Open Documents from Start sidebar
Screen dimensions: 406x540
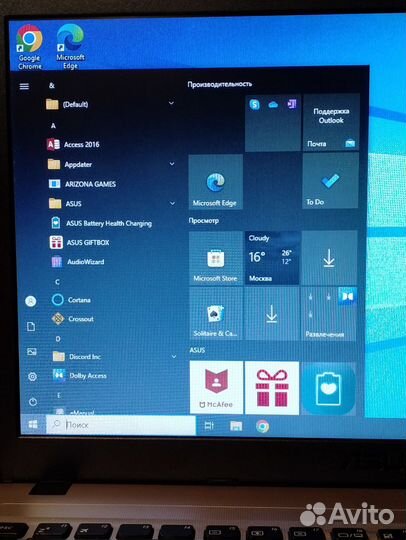[x=31, y=326]
